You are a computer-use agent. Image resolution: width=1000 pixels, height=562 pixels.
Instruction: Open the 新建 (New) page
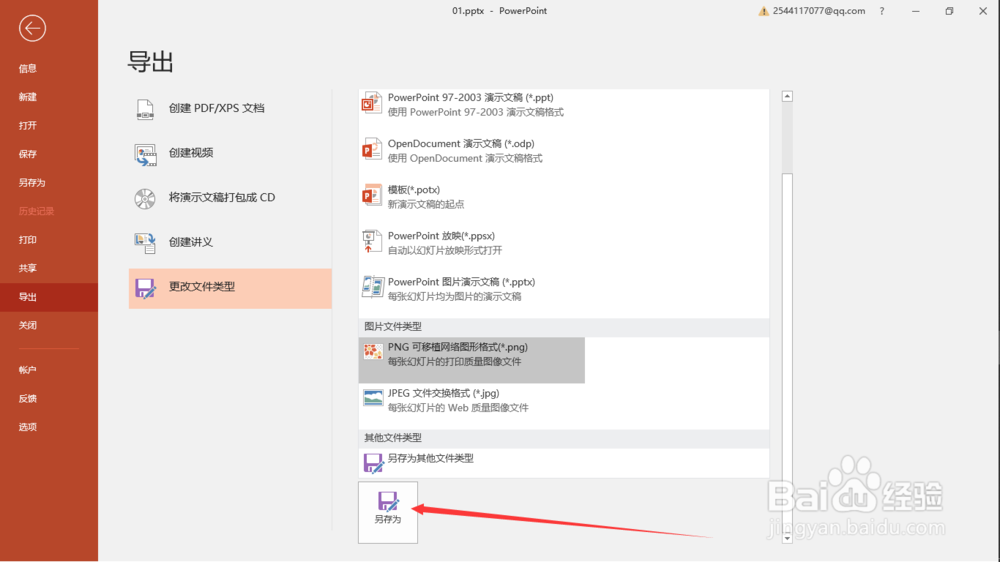coord(27,97)
